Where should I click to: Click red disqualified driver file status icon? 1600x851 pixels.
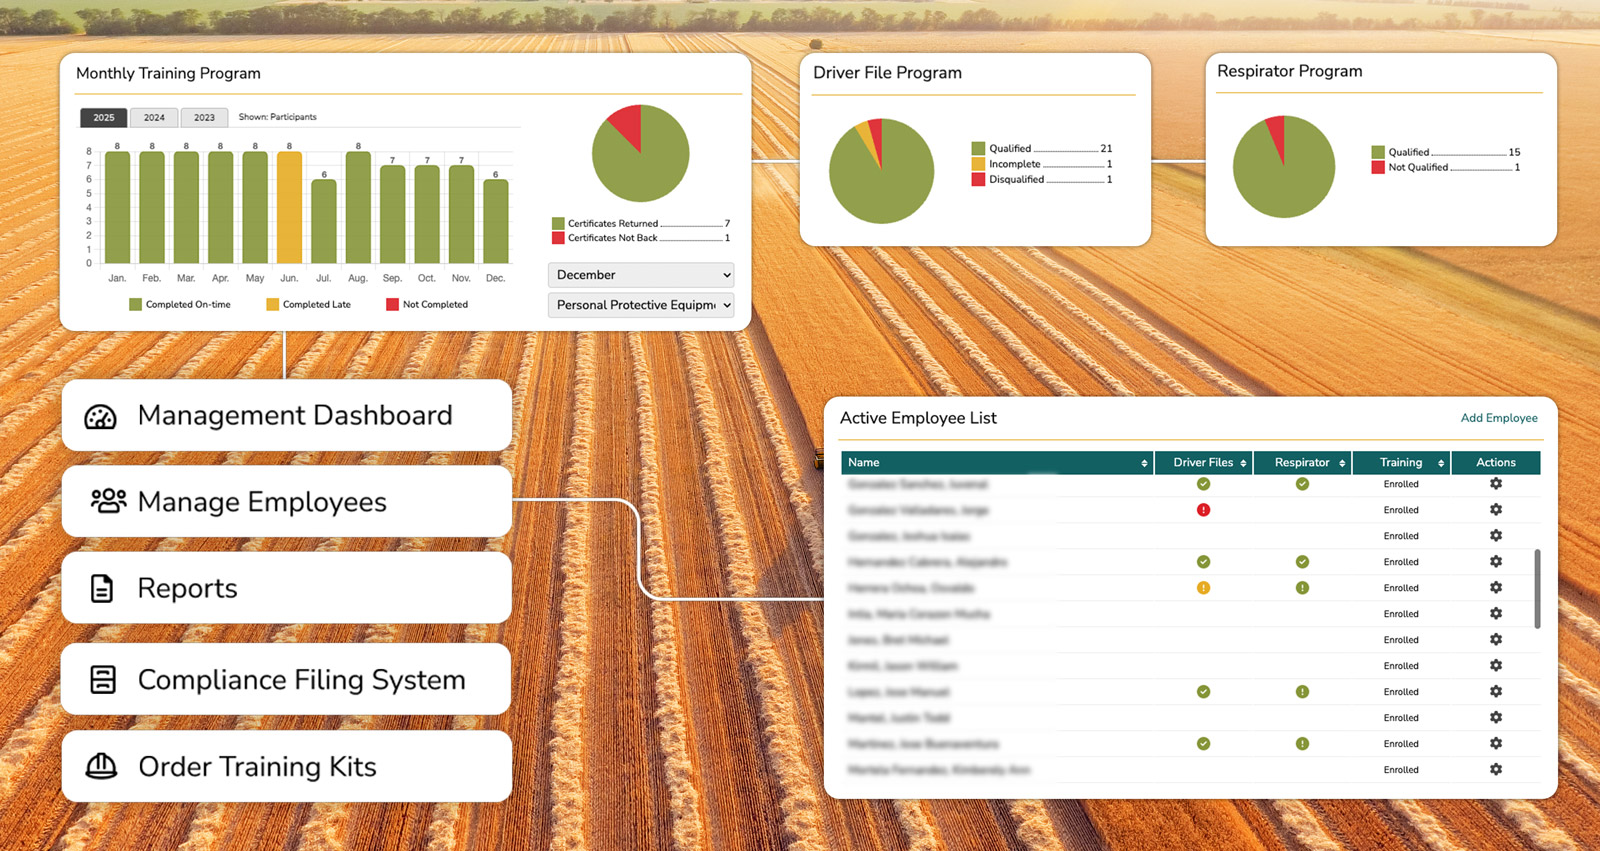click(x=1203, y=510)
